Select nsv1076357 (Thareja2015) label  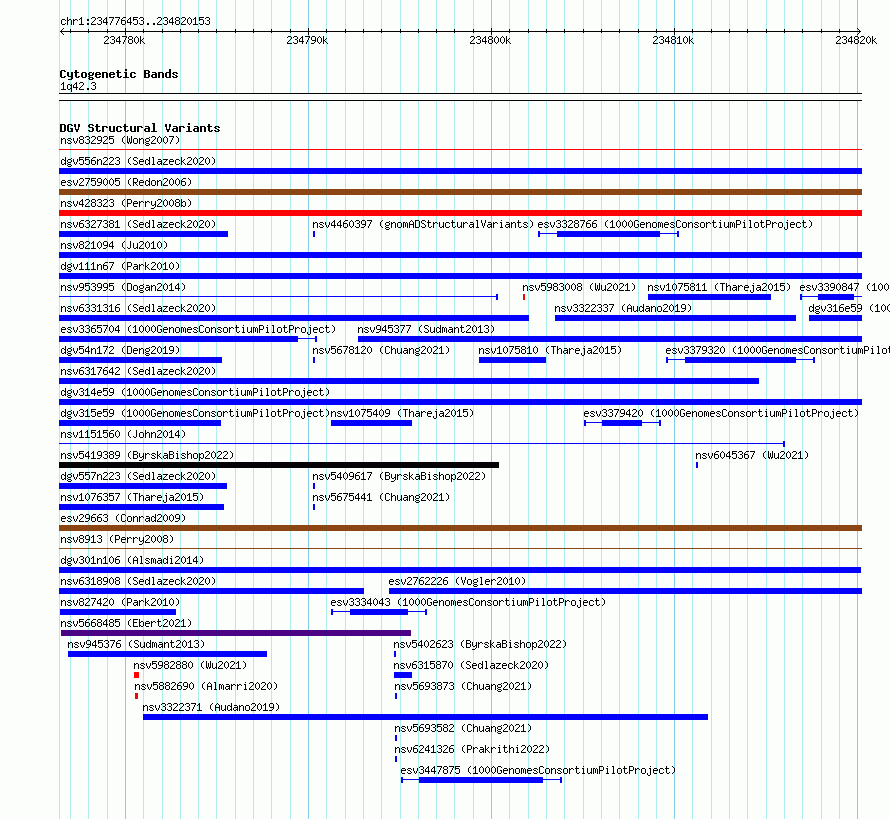point(132,497)
